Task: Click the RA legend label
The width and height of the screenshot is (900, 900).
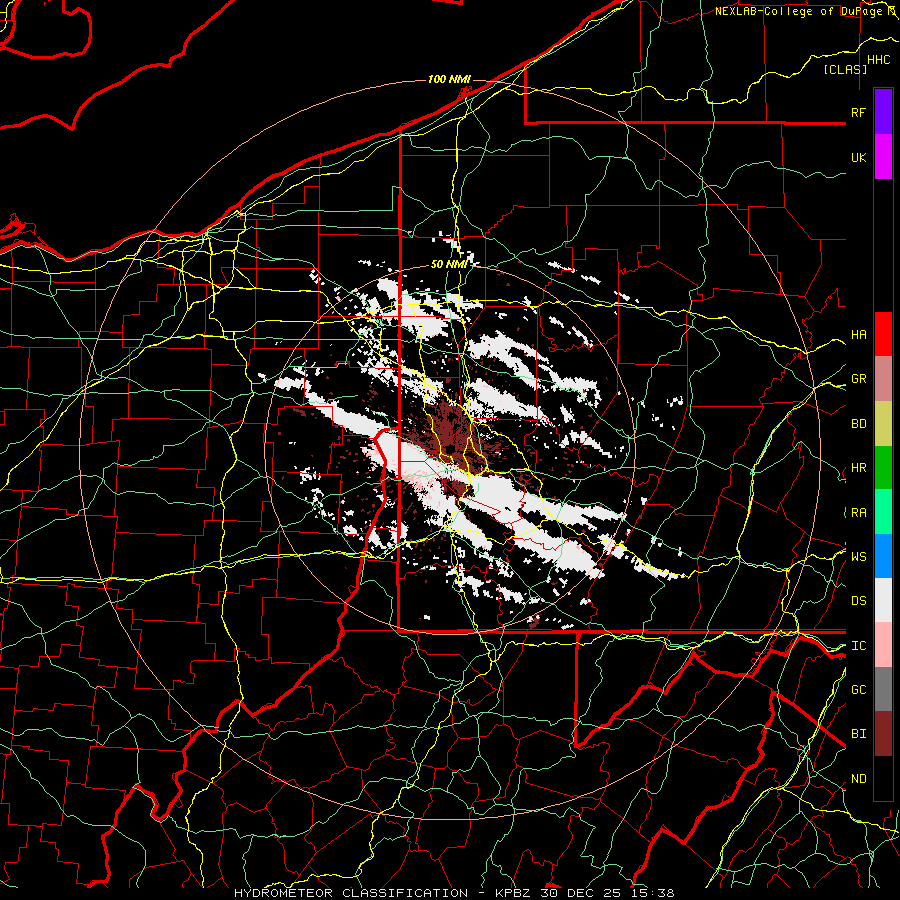Action: (x=858, y=513)
